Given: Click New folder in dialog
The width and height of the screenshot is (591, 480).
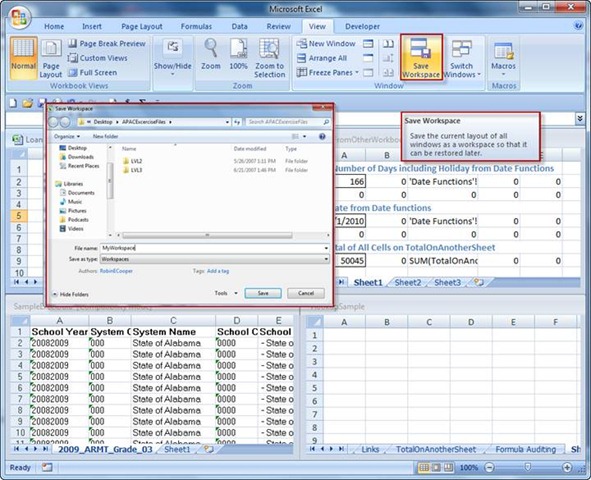Looking at the screenshot, I should [106, 136].
